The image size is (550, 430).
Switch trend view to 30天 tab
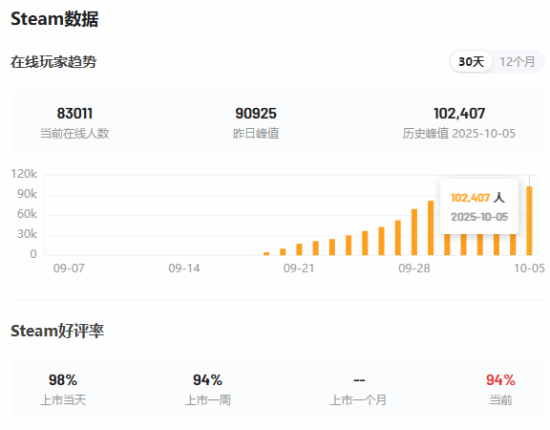[471, 62]
